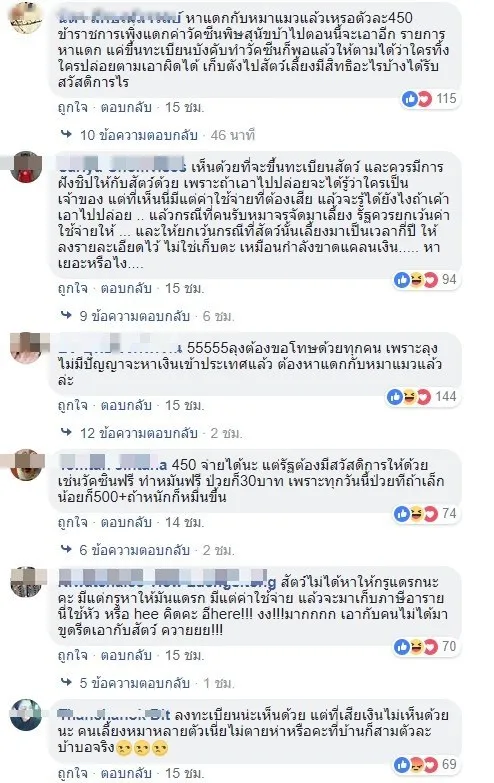This screenshot has width=494, height=783.
Task: Expand the 10 ข้อความตอบกลับ replies thread
Action: click(139, 135)
